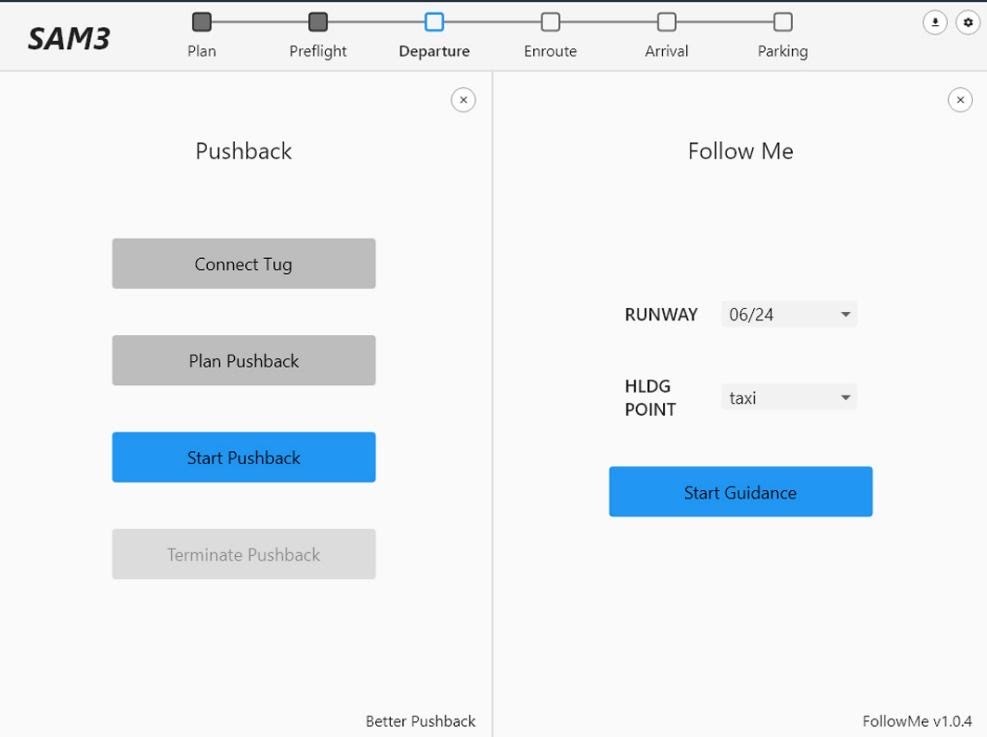Go to the Plan stage label

tap(201, 51)
